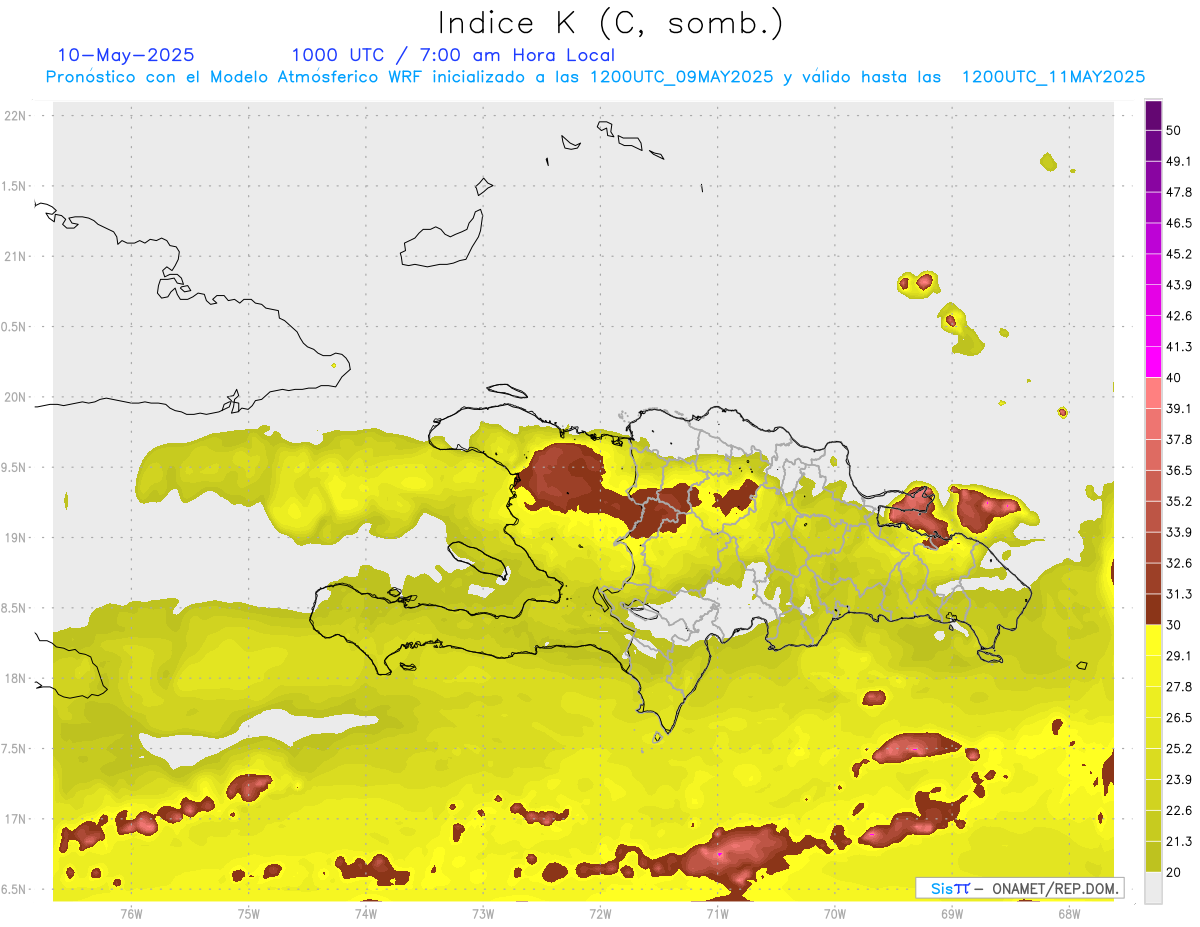Click the '43.9' color scale label
This screenshot has height=927, width=1200.
1179,285
